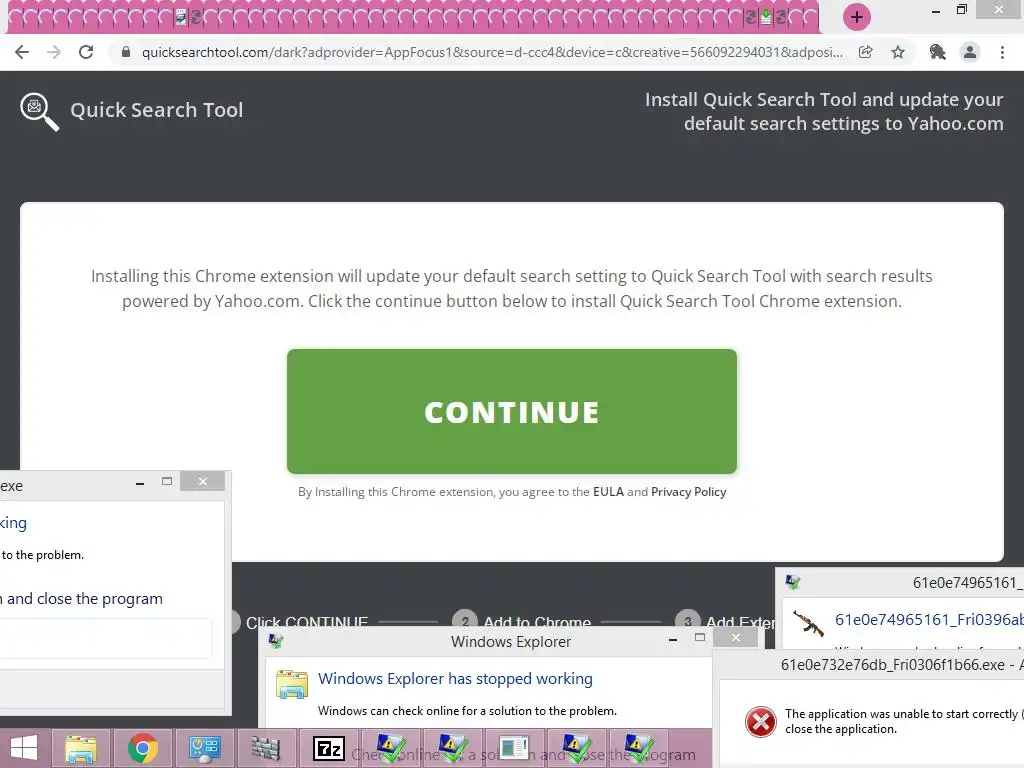View site information via the lock icon
Image resolution: width=1024 pixels, height=768 pixels.
(125, 52)
